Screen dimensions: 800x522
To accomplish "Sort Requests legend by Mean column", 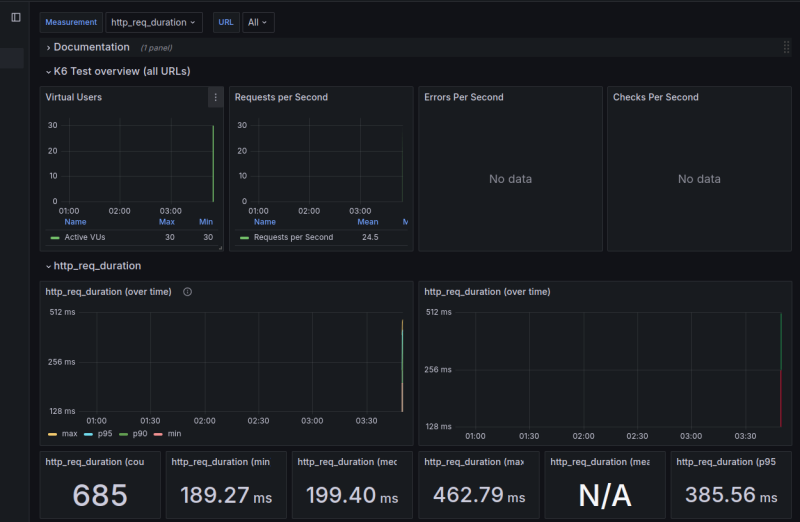I will pyautogui.click(x=367, y=222).
